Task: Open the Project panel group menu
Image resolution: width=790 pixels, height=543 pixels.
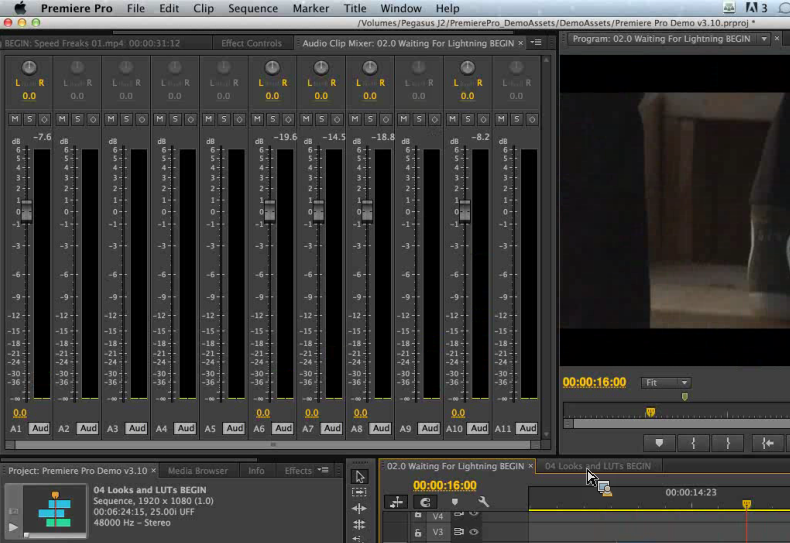Action: tap(323, 470)
